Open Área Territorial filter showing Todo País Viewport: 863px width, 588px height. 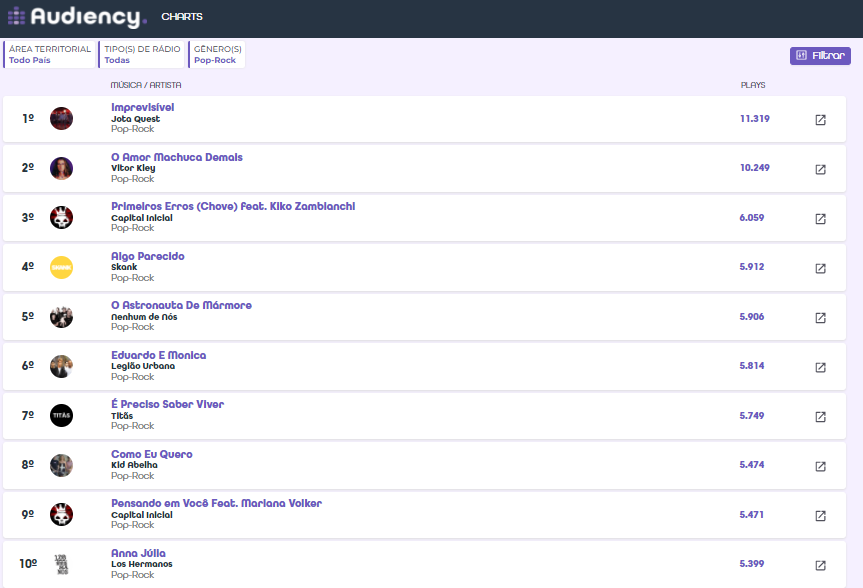[50, 55]
